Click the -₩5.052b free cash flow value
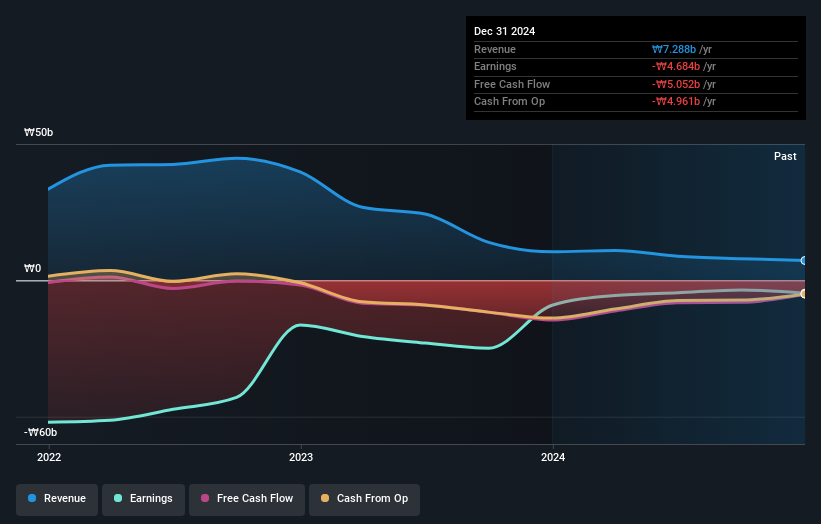Viewport: 821px width, 524px height. (x=676, y=84)
